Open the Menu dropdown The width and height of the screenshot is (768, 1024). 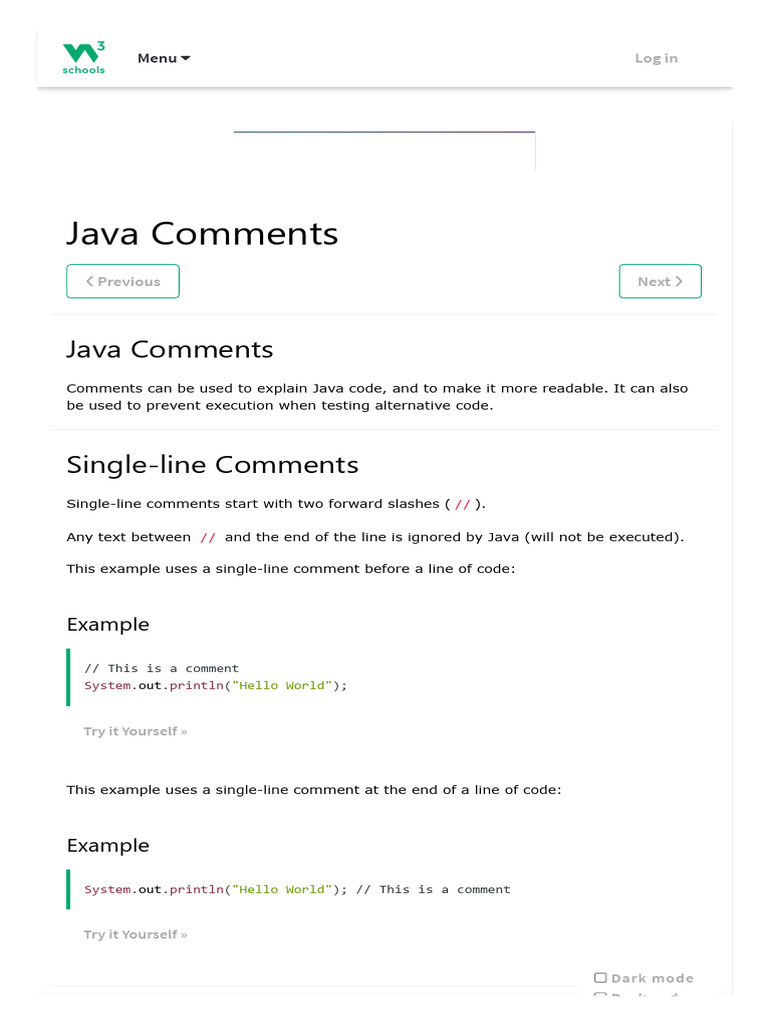(x=163, y=58)
